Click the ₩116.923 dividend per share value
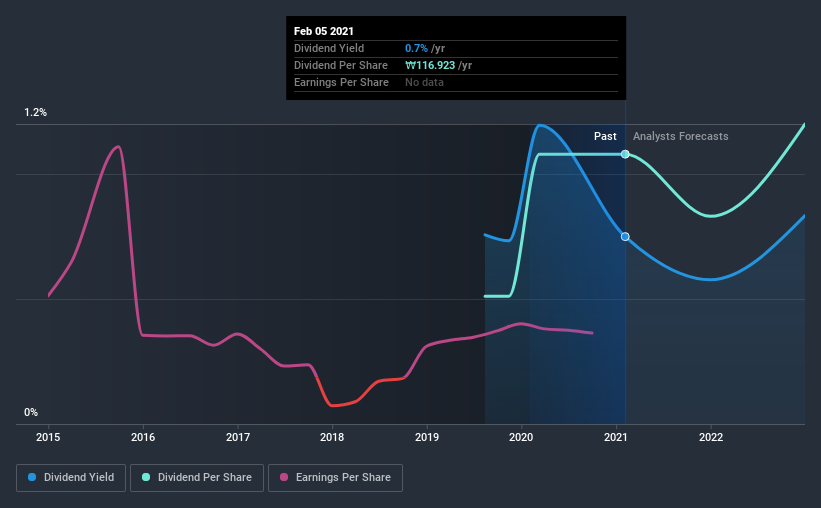Image resolution: width=821 pixels, height=508 pixels. [x=430, y=65]
